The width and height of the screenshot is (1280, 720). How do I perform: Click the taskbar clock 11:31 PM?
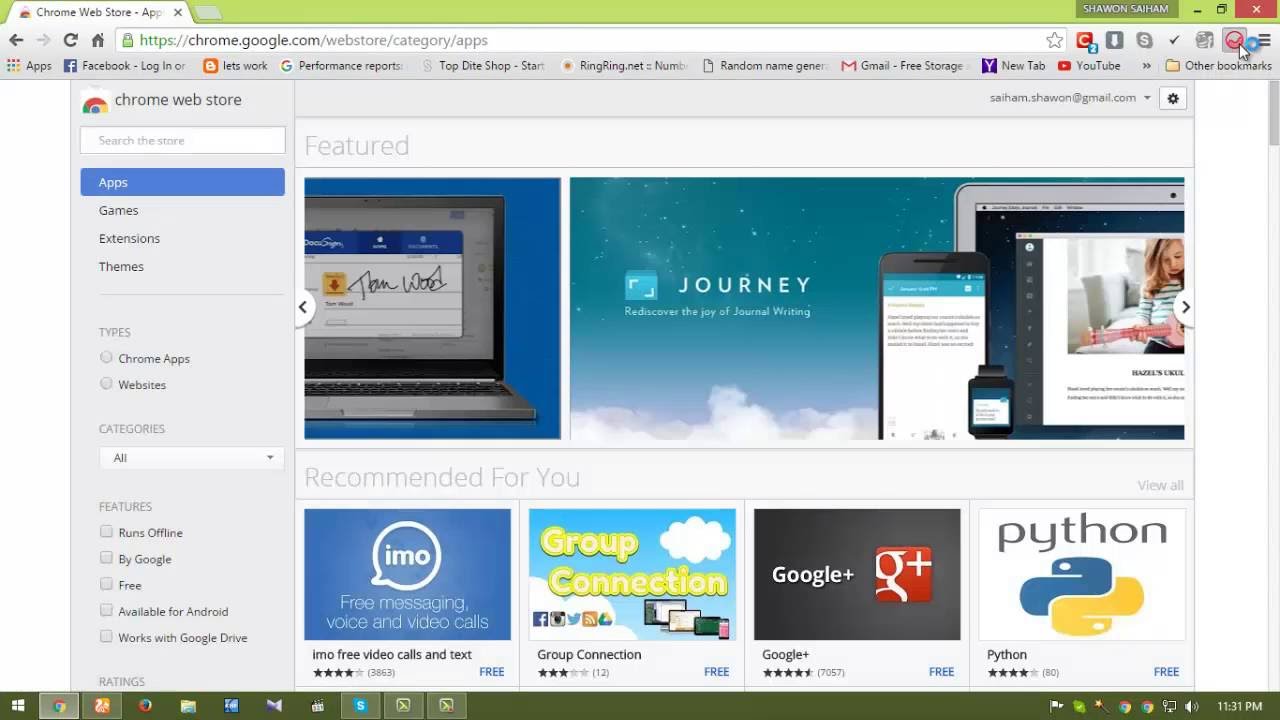point(1240,706)
